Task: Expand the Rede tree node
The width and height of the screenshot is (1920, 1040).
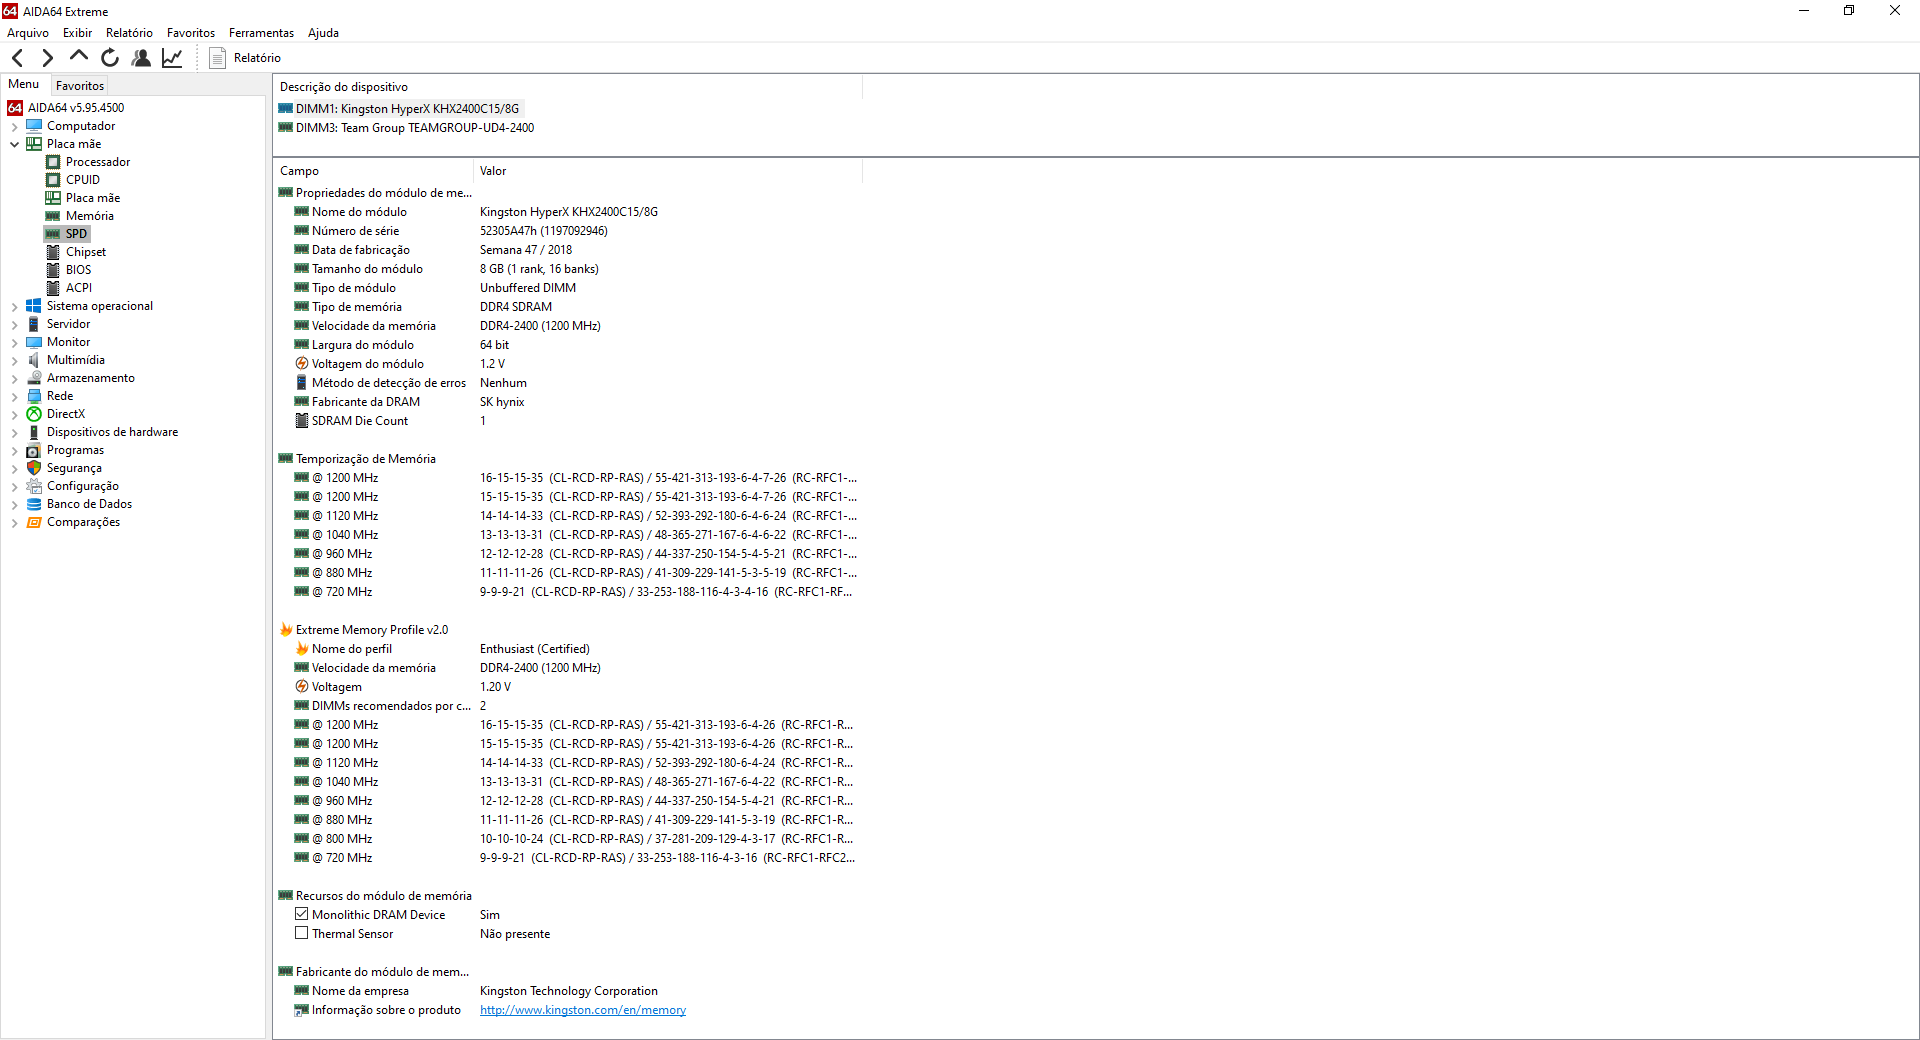Action: [14, 396]
